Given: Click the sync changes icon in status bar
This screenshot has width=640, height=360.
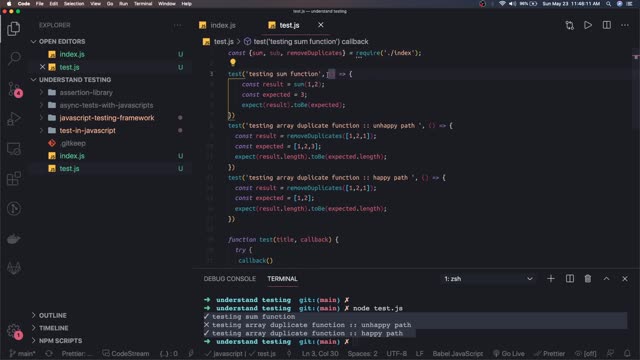Looking at the screenshot, I should [49, 353].
